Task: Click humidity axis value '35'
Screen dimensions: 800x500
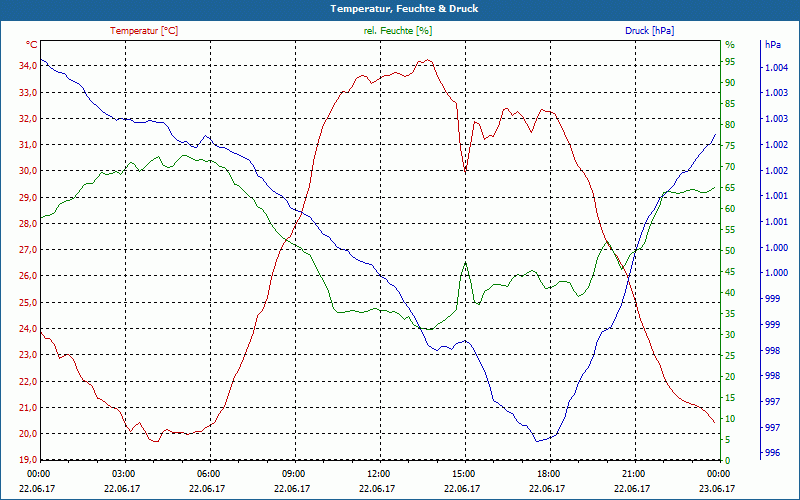Action: pos(730,314)
